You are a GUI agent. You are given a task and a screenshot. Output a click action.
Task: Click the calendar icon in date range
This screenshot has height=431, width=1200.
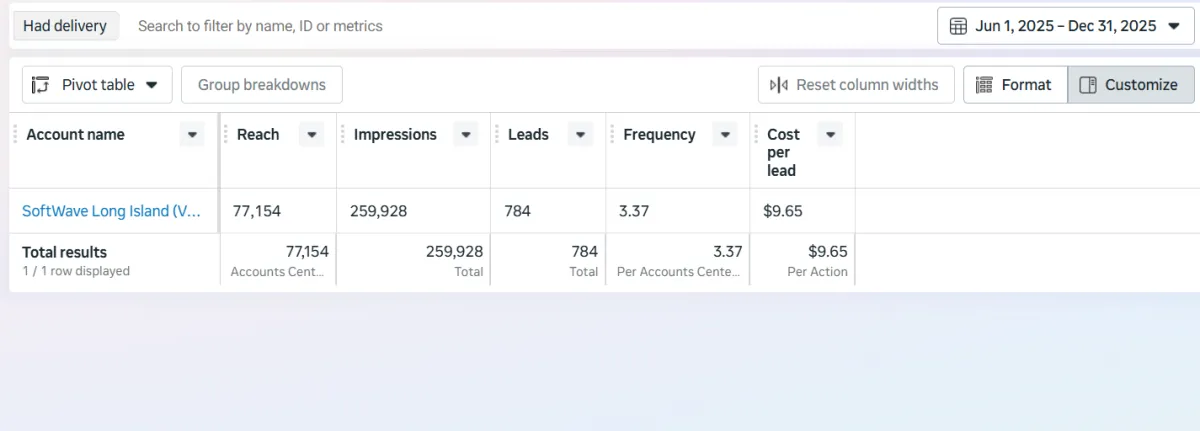tap(957, 26)
